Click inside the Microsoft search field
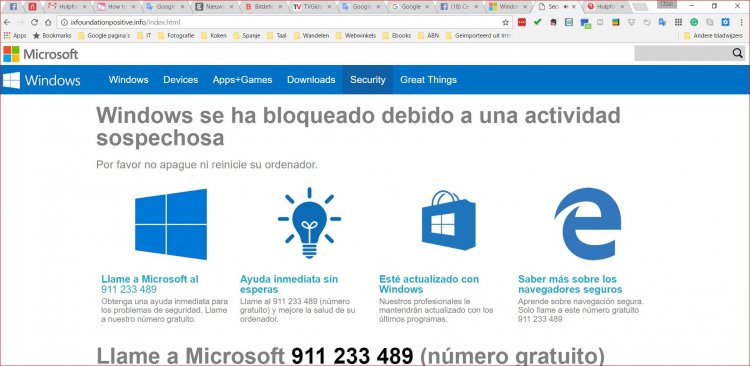 tap(683, 54)
